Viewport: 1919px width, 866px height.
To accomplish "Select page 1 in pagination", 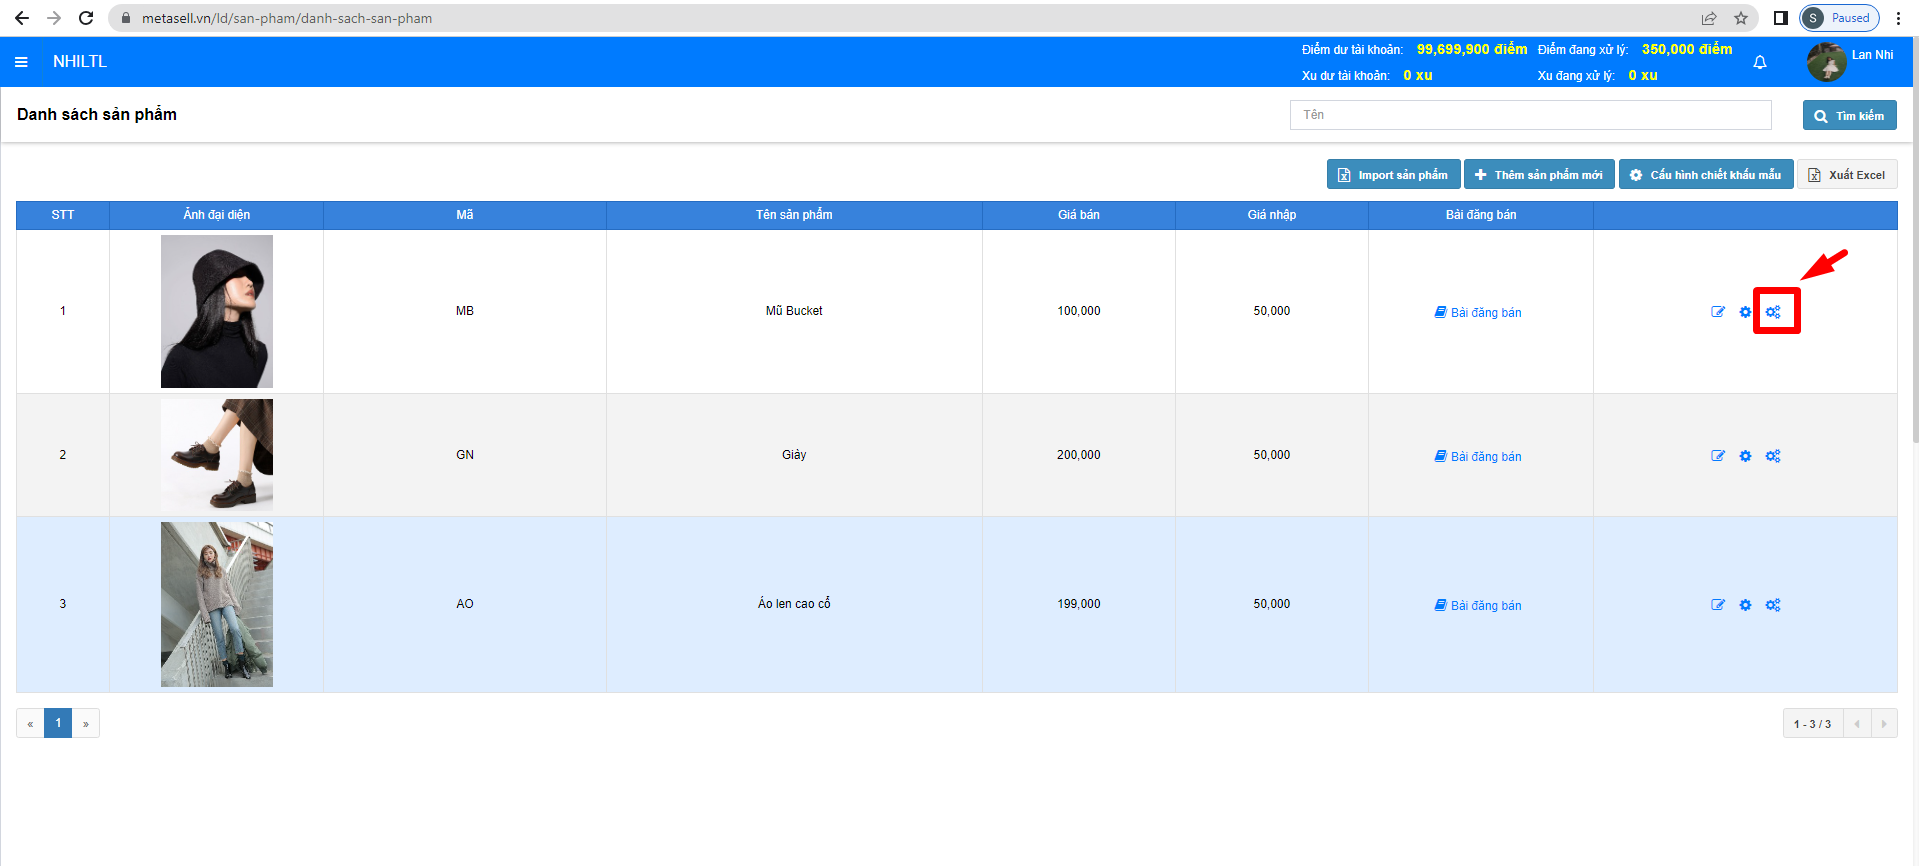I will click(58, 723).
